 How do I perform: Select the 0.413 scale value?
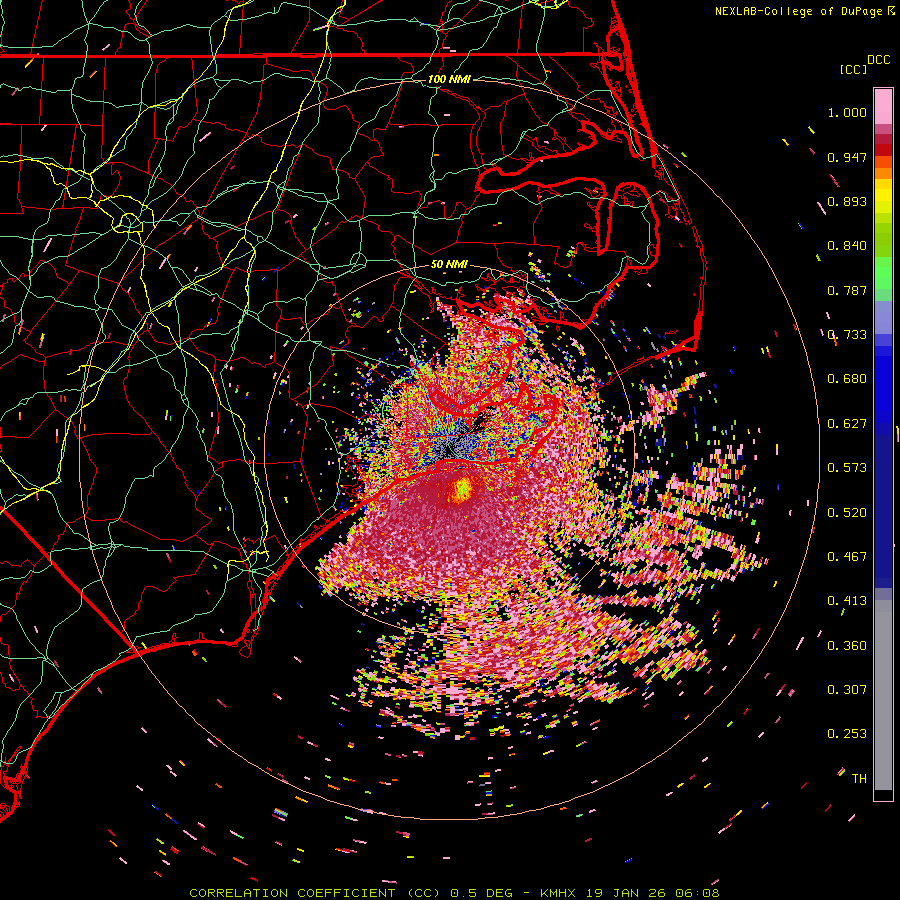click(847, 601)
